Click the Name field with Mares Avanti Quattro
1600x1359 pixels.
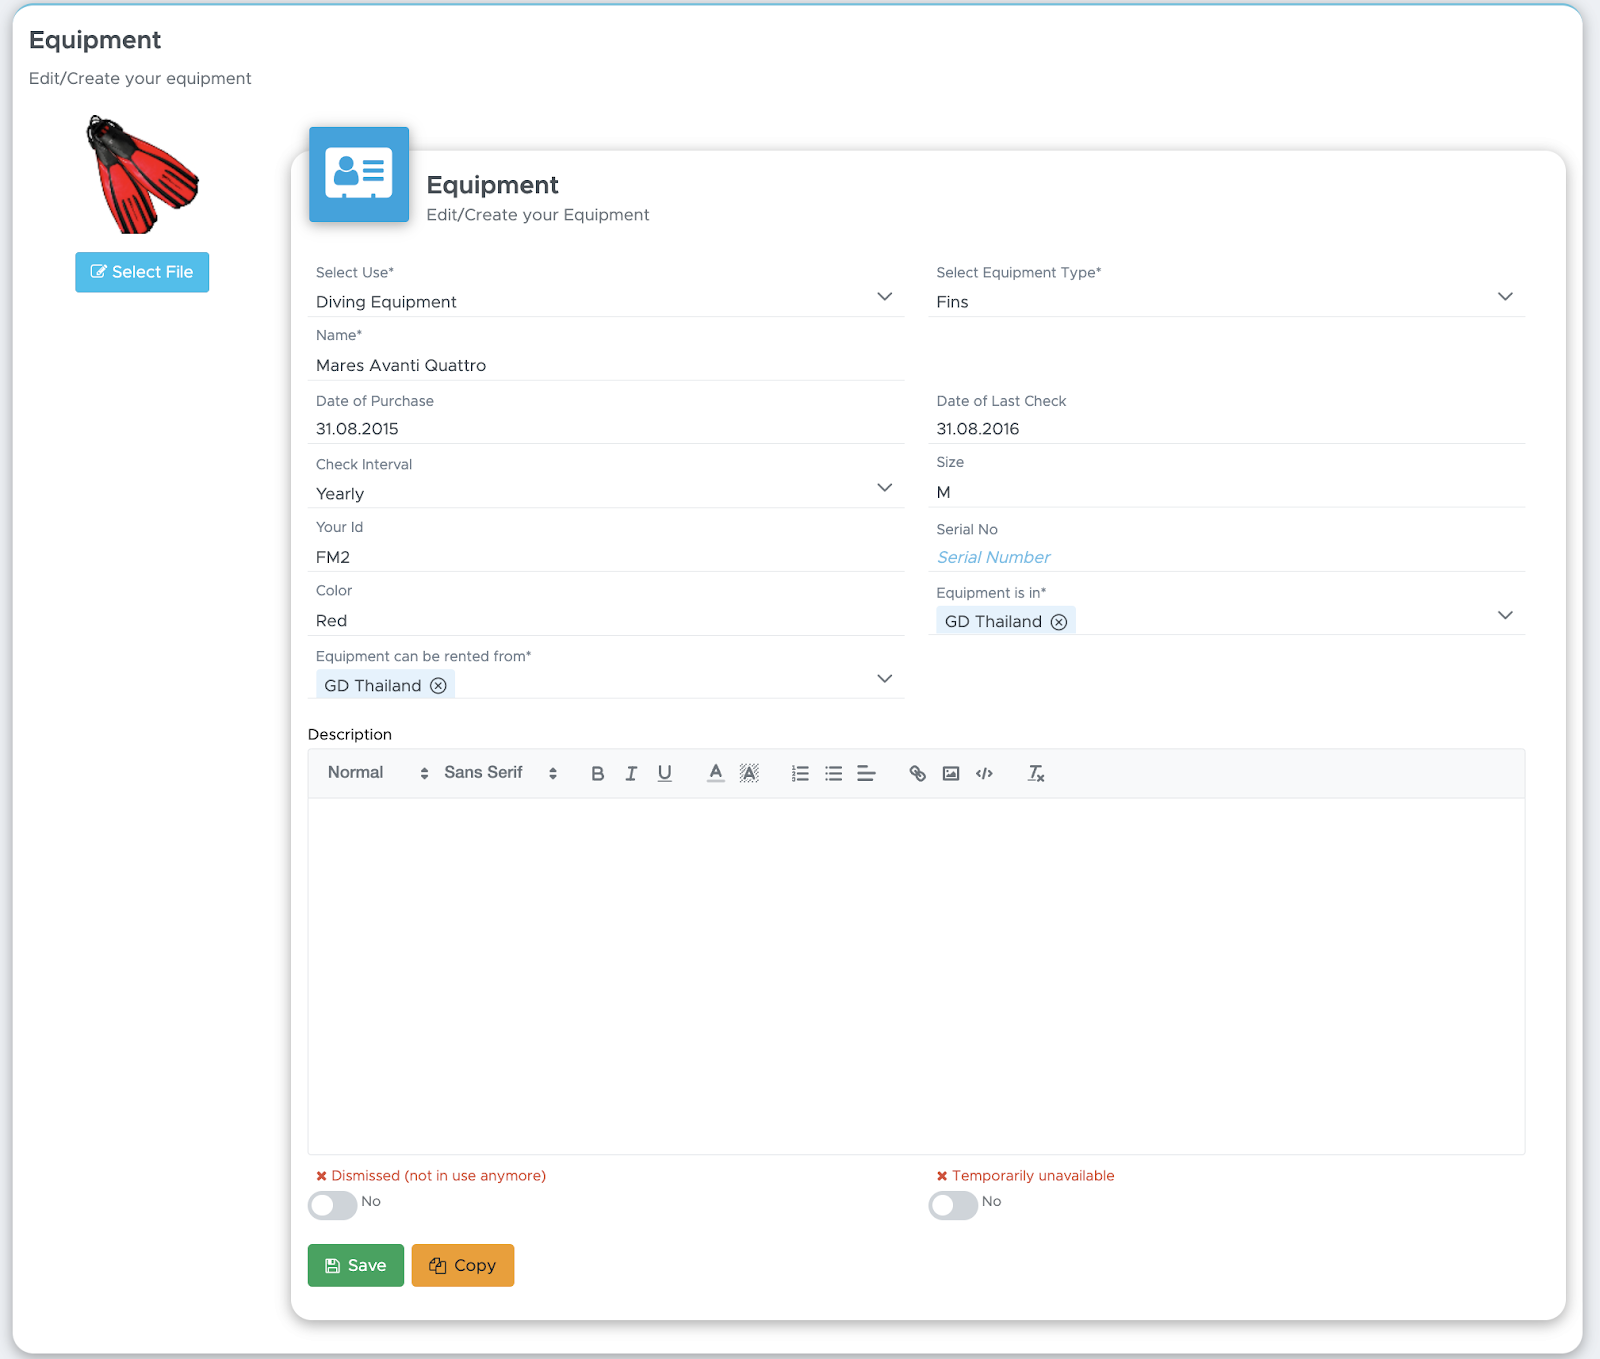point(606,365)
